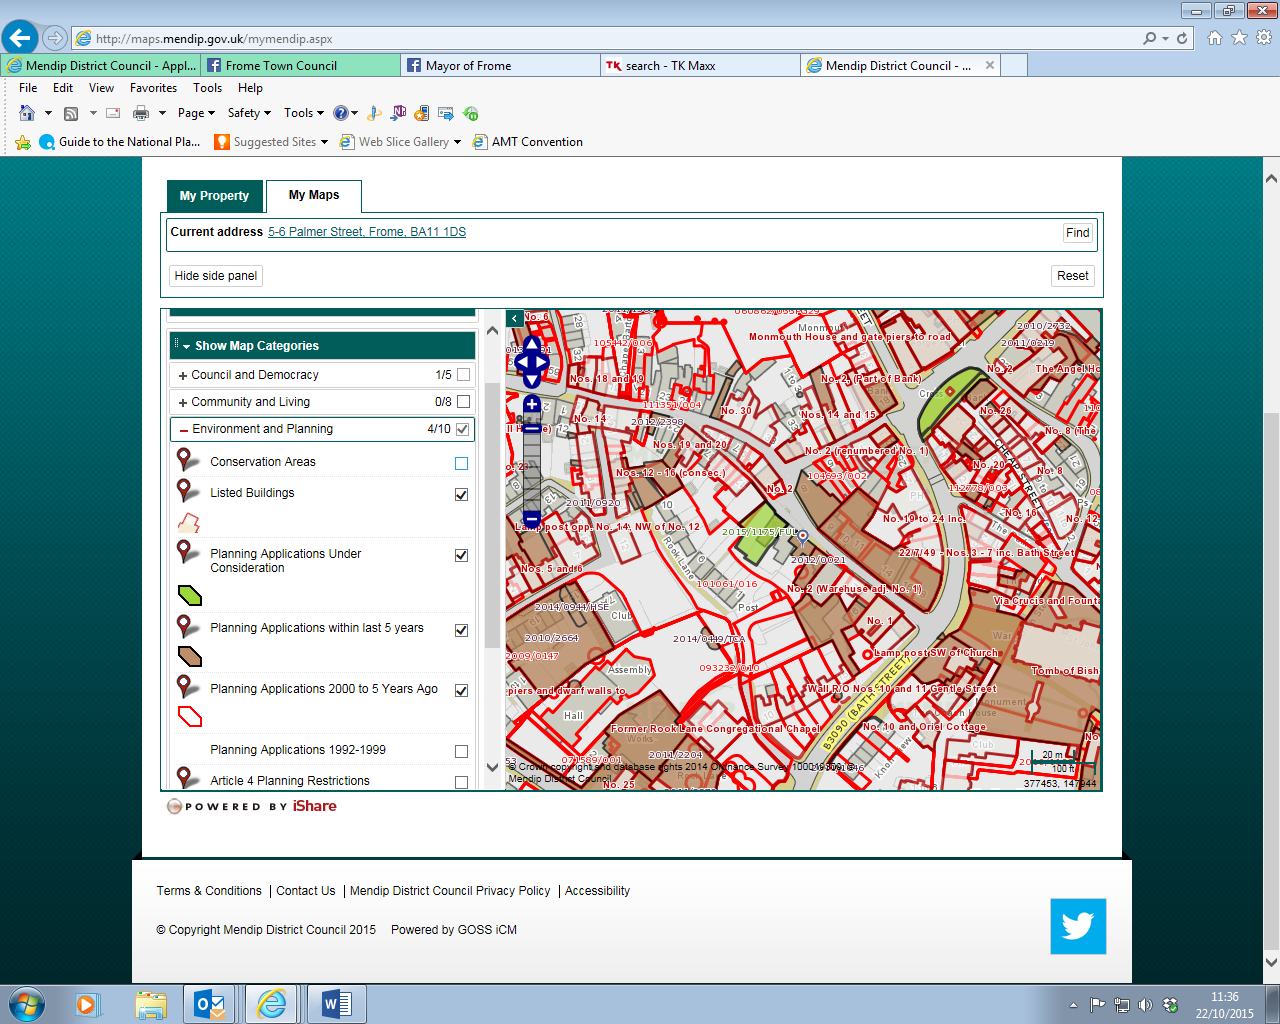This screenshot has height=1024, width=1280.
Task: Click the Reset button
Action: point(1073,276)
